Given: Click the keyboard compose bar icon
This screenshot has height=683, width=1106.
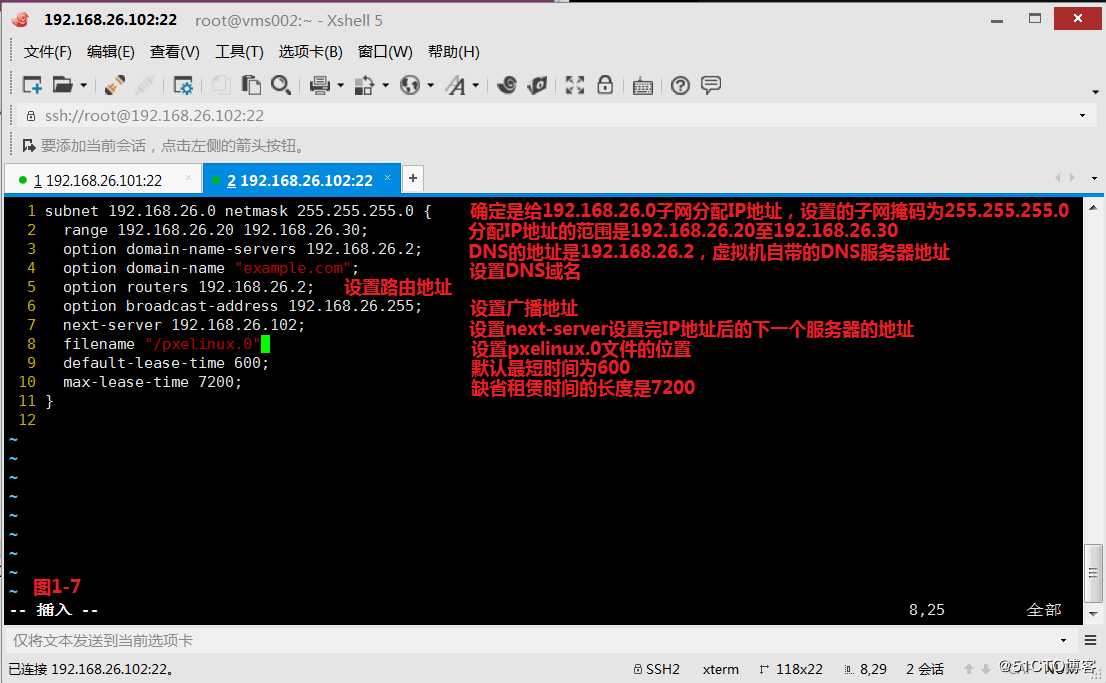Looking at the screenshot, I should (643, 86).
